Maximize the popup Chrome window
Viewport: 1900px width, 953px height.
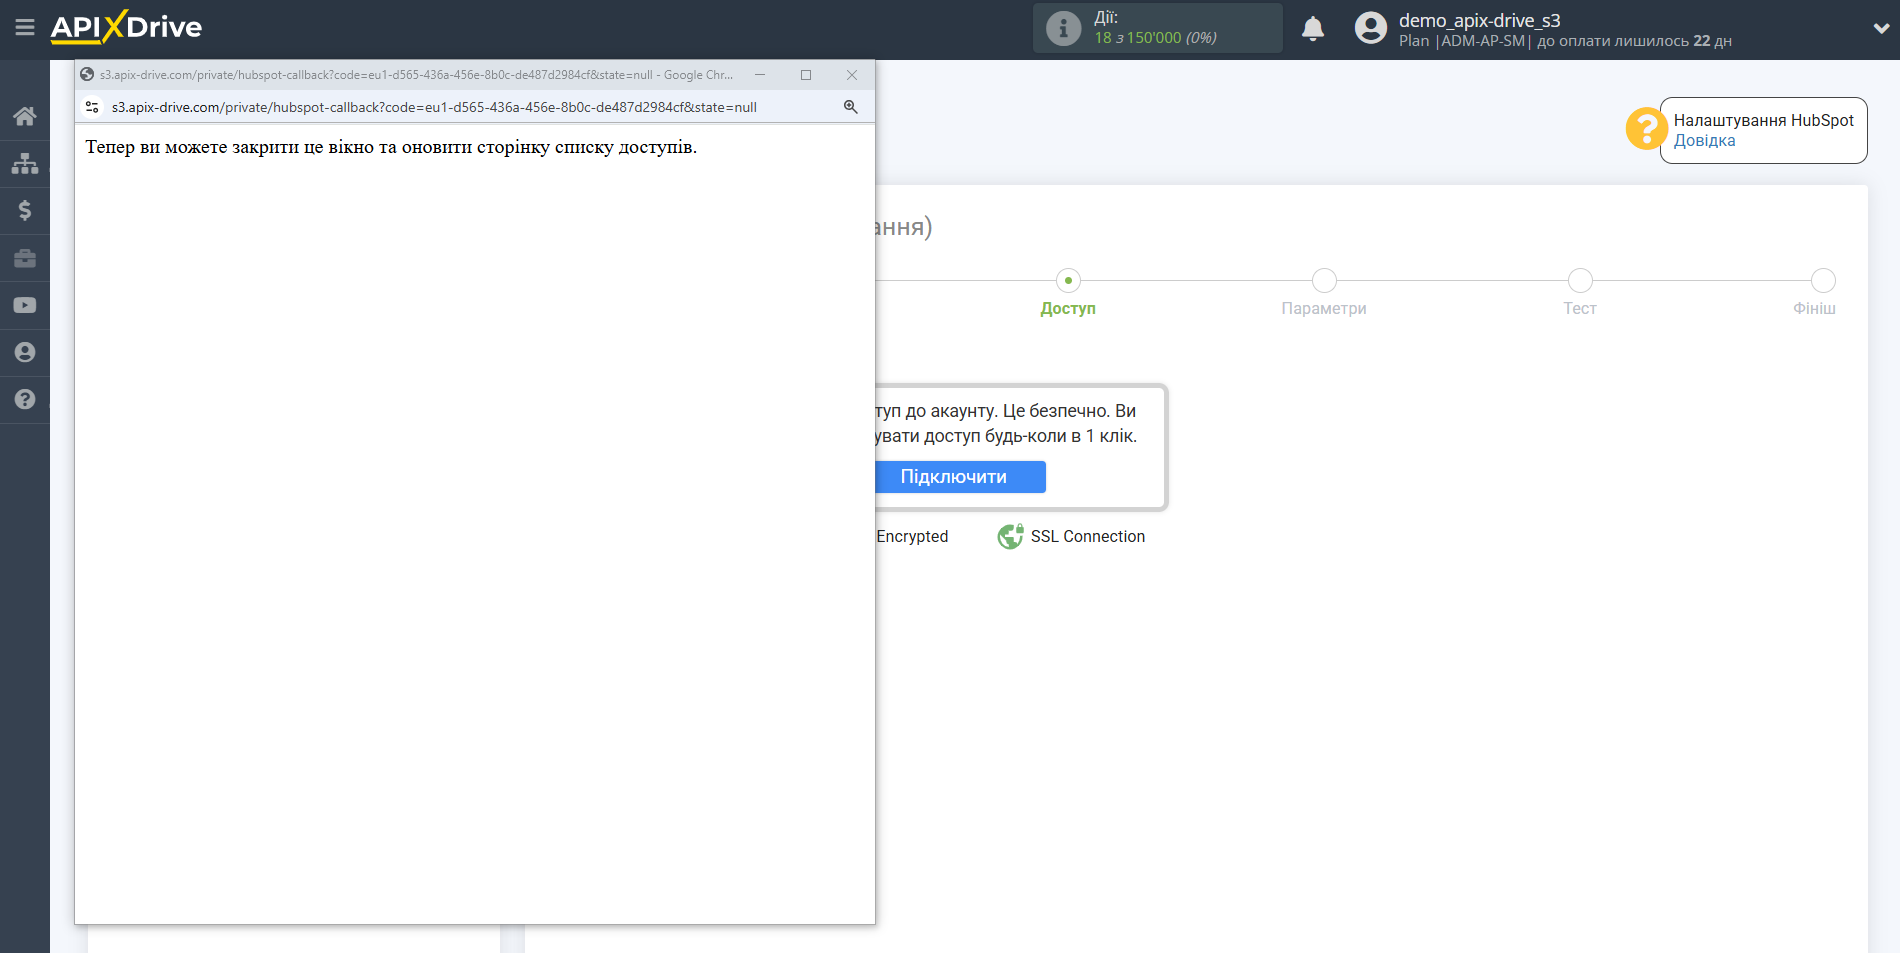point(806,75)
